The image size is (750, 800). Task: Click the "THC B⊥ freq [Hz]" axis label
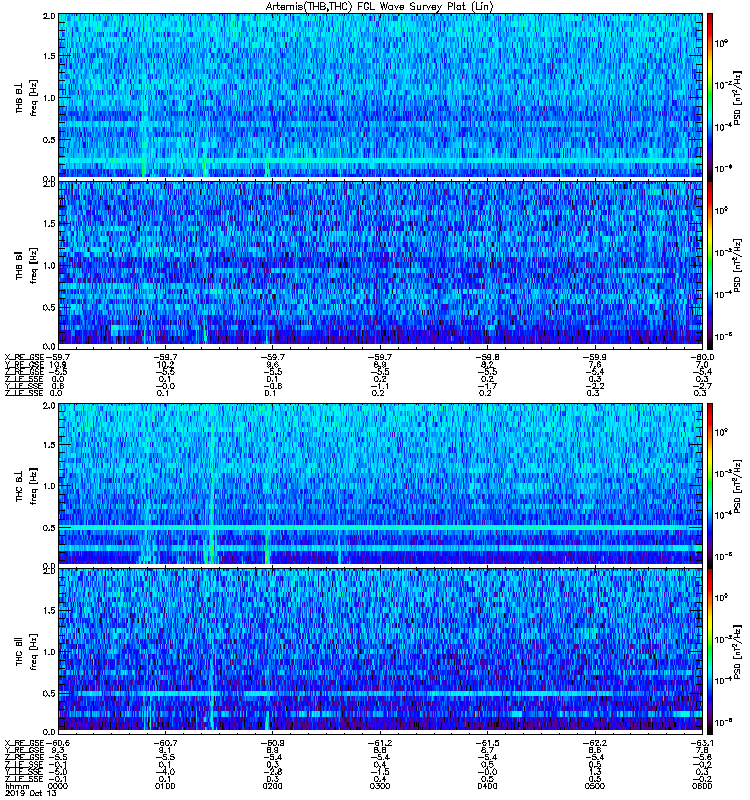(x=26, y=485)
